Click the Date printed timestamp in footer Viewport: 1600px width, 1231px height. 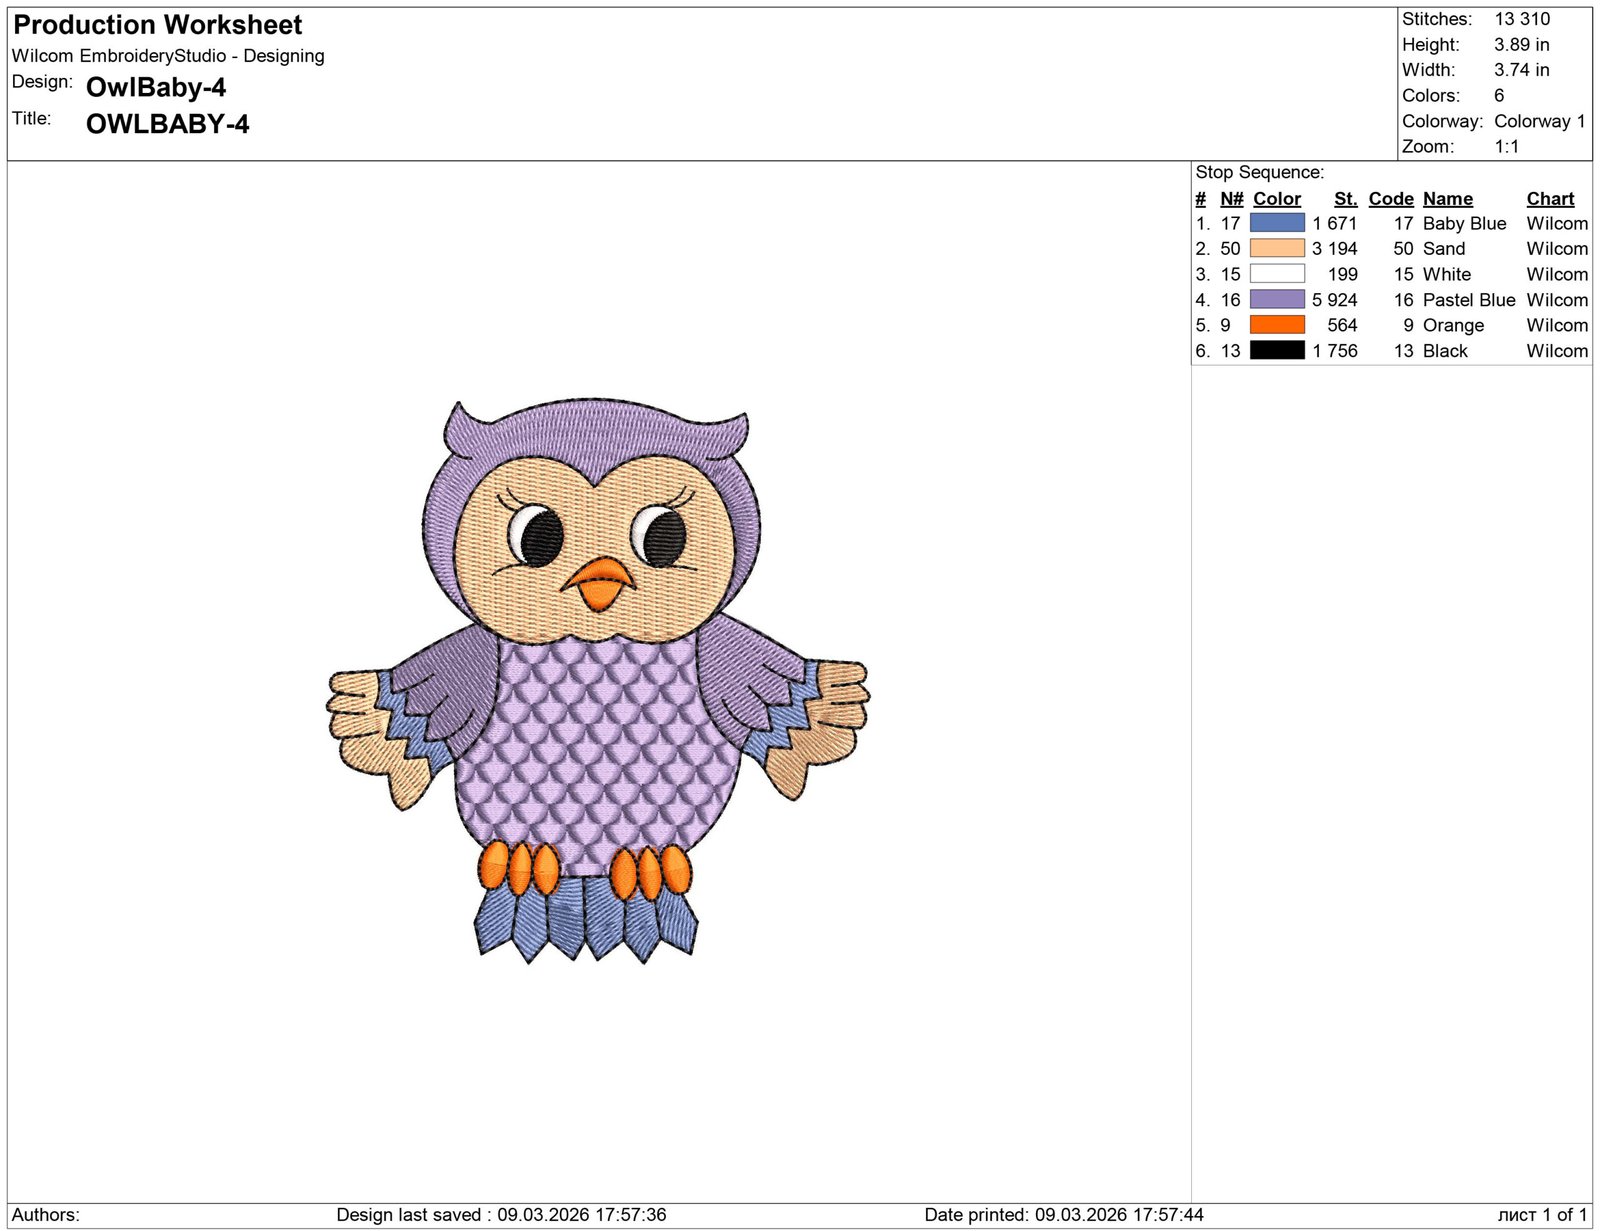(x=1063, y=1215)
